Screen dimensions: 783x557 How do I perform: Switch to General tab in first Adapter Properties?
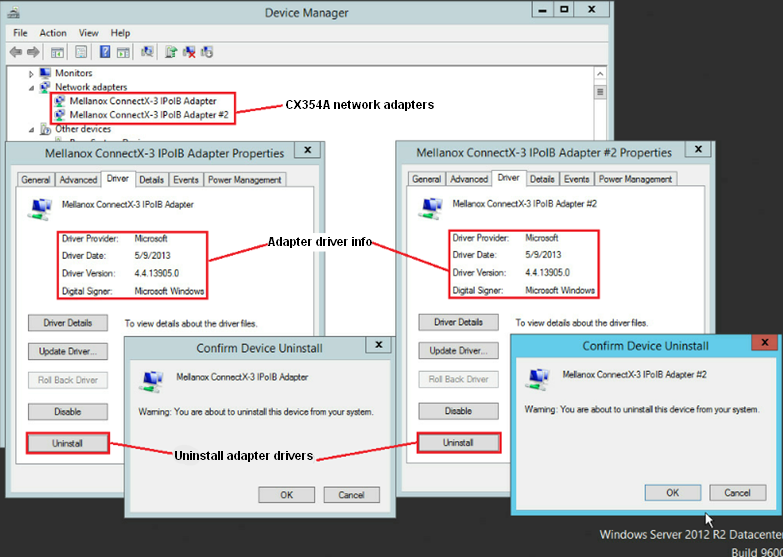tap(35, 180)
